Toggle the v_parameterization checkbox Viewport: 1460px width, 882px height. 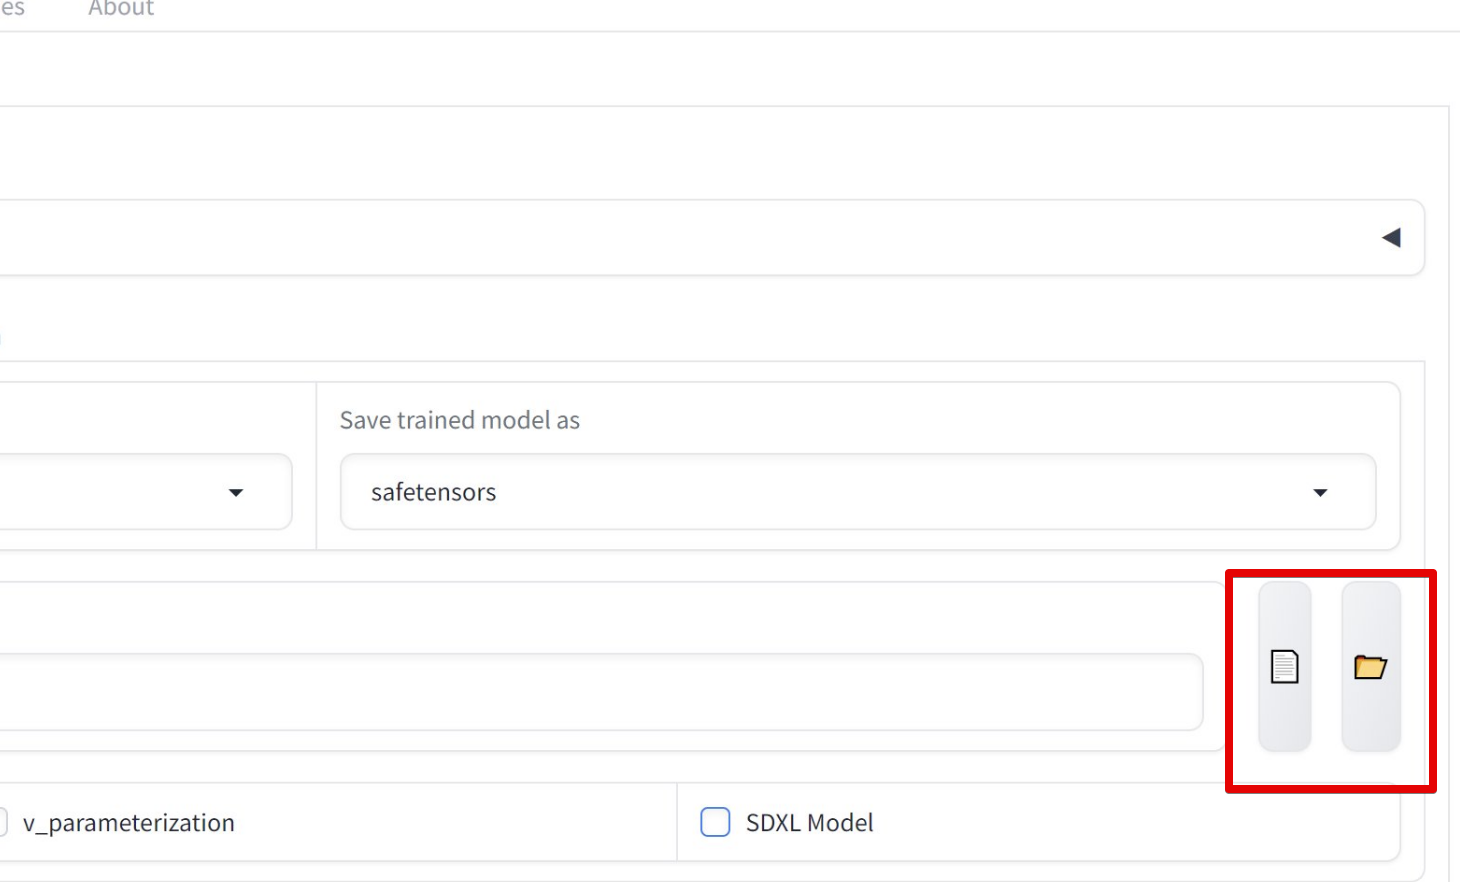coord(2,822)
